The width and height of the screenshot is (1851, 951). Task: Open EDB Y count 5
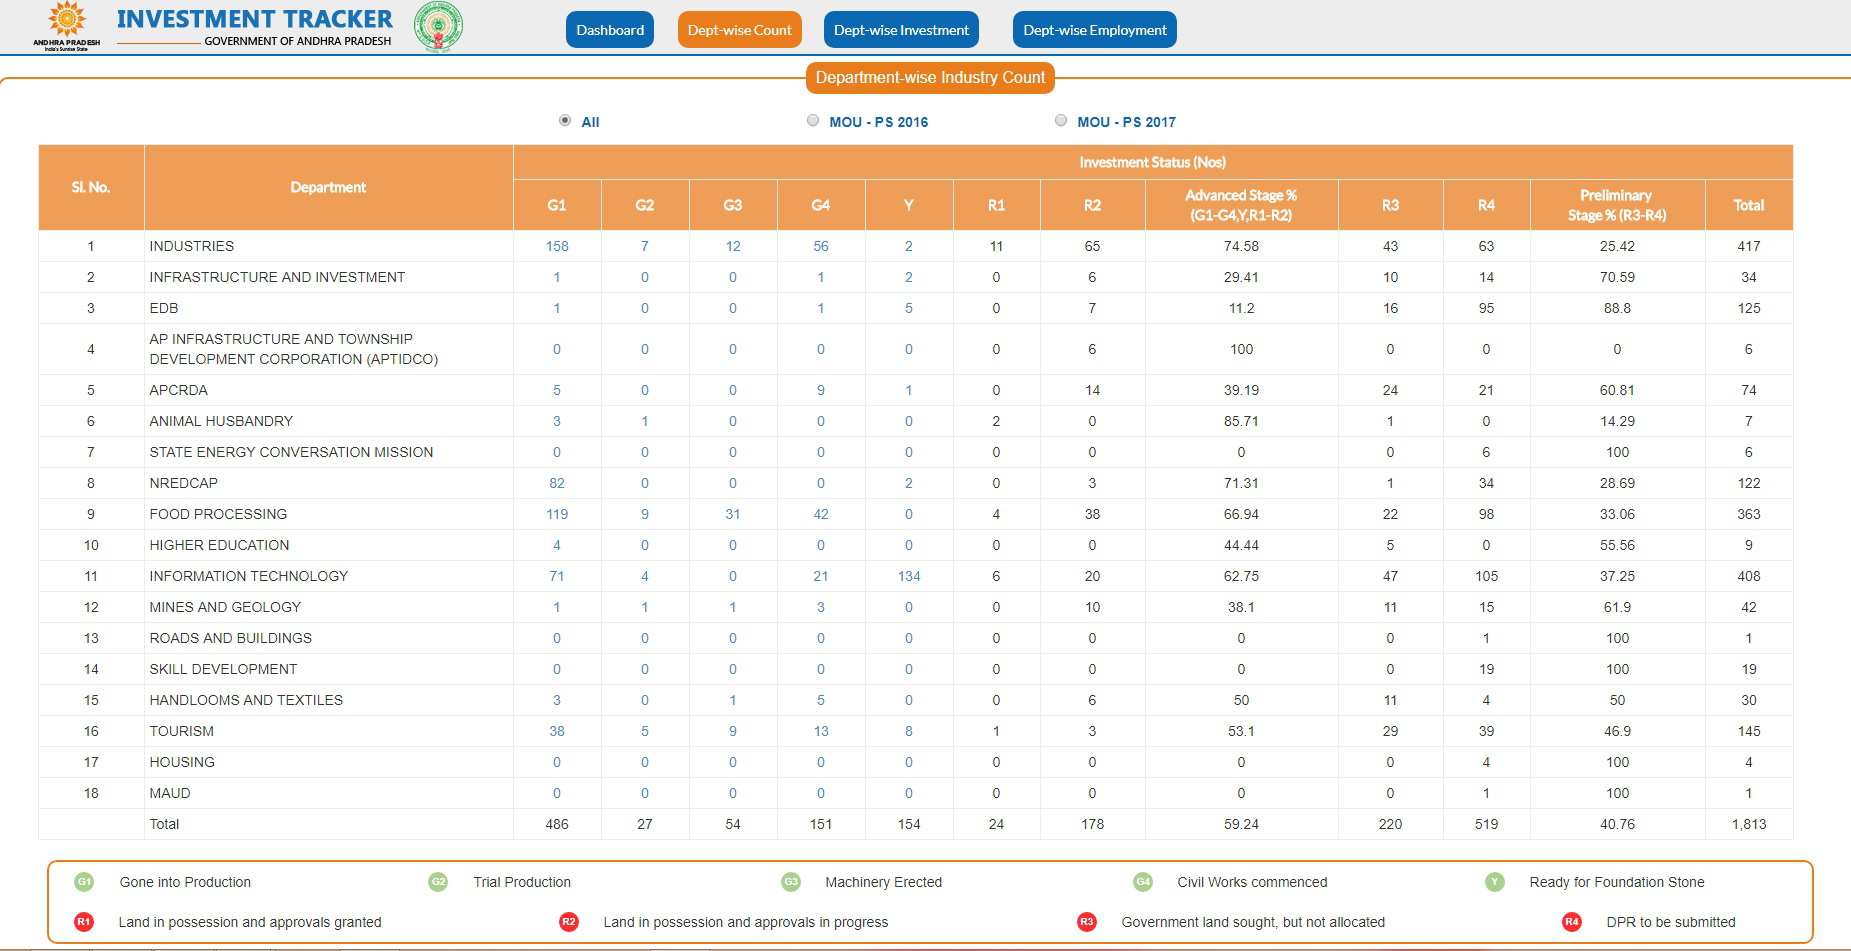909,308
